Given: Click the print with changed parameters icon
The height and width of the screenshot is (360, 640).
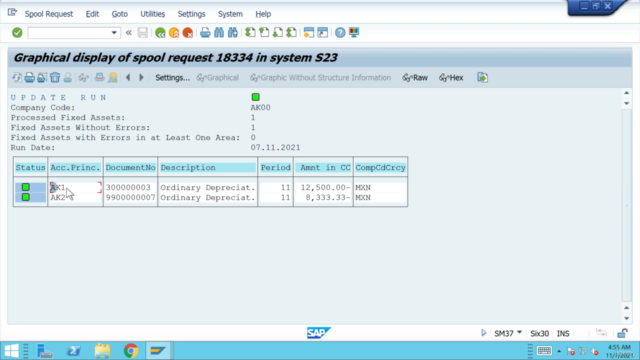Looking at the screenshot, I should pyautogui.click(x=42, y=78).
